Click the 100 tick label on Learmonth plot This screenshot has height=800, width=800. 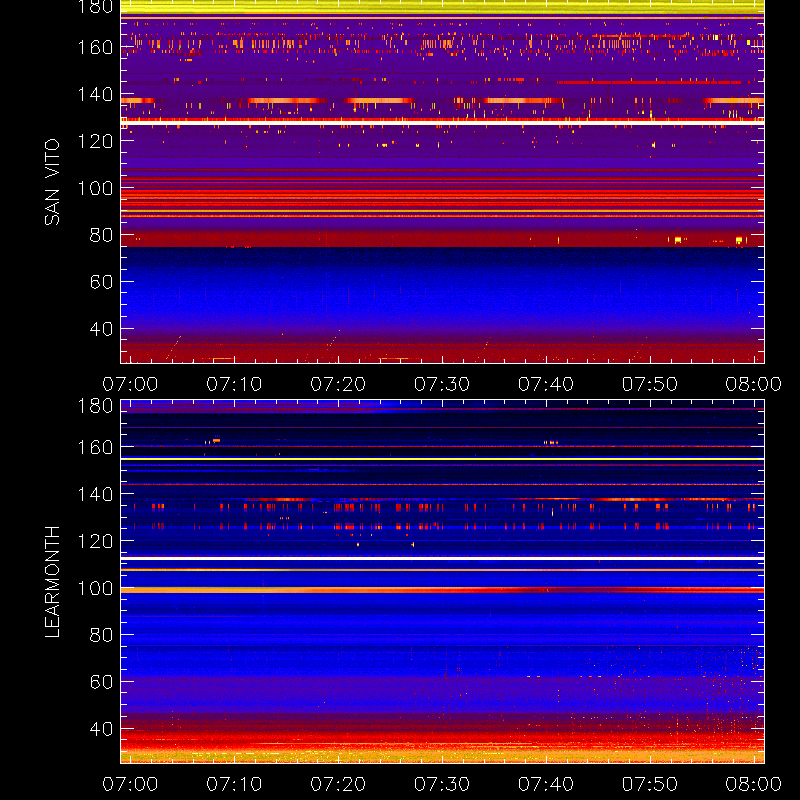95,588
